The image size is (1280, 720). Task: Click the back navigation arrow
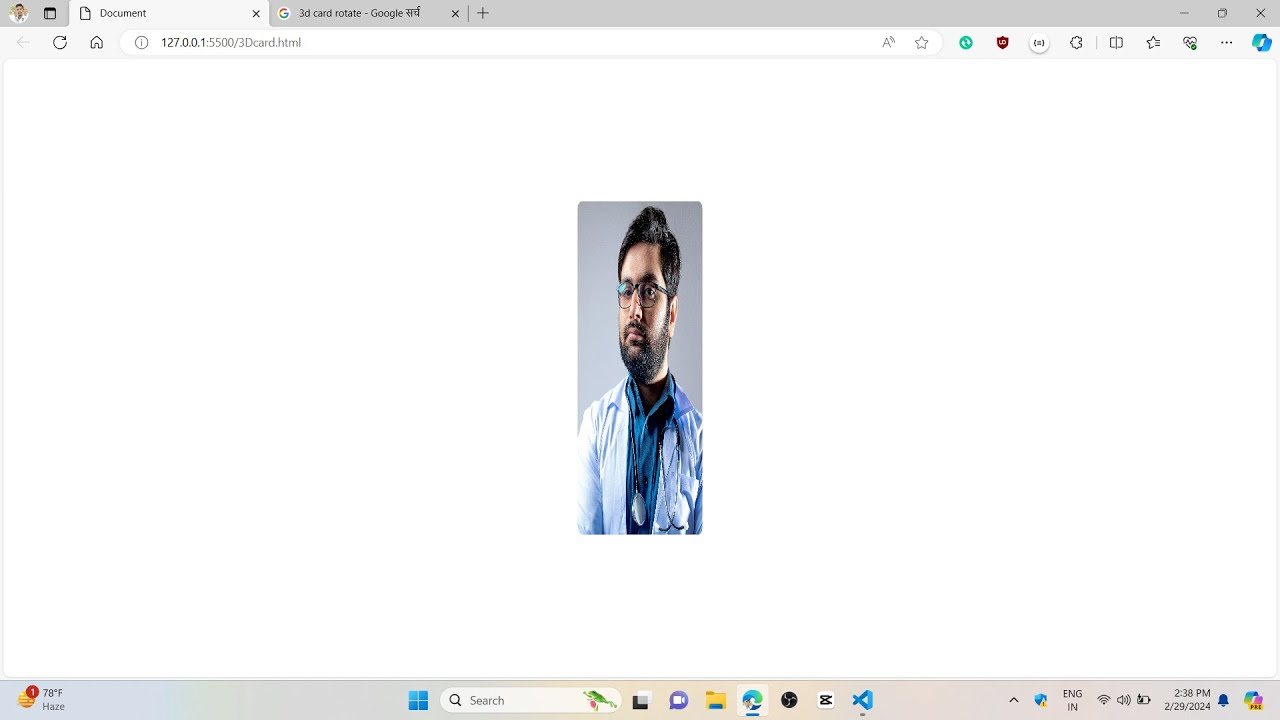point(23,42)
